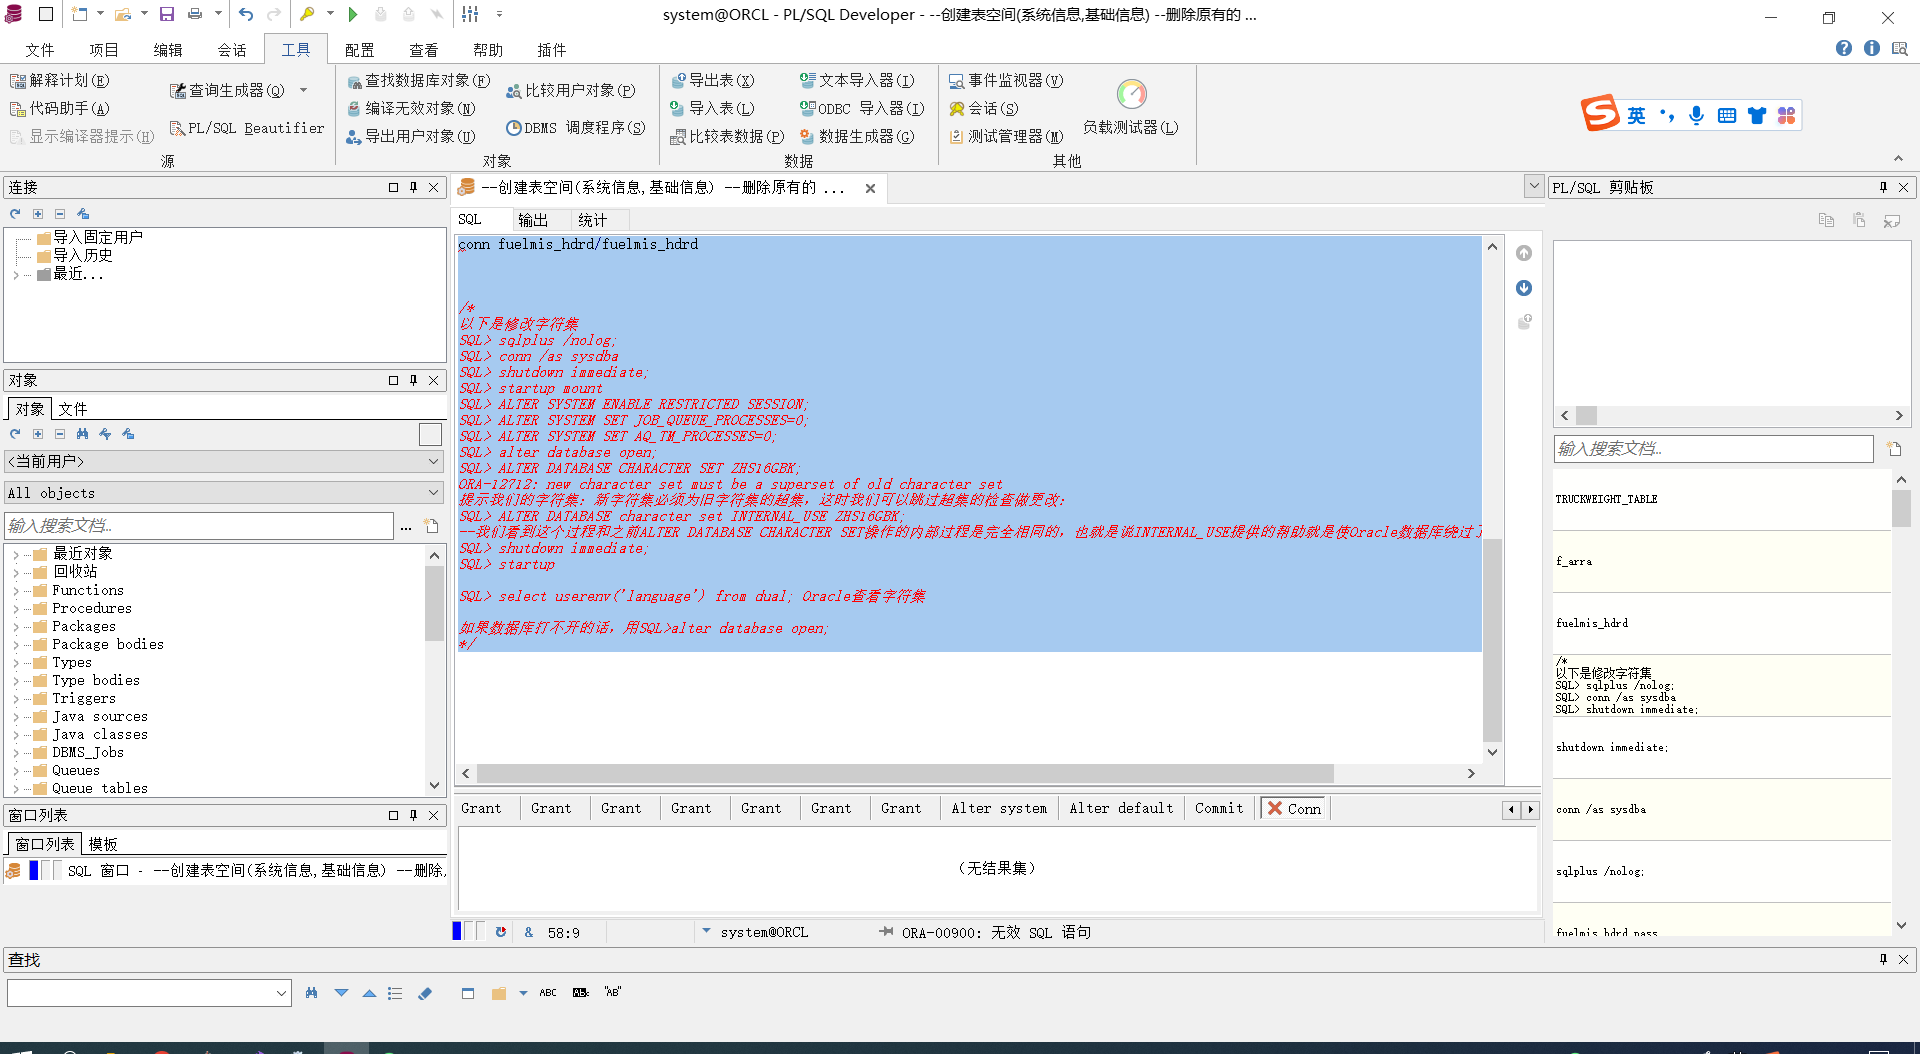Toggle the pin on the 查找 panel
Image resolution: width=1920 pixels, height=1054 pixels.
point(1883,959)
